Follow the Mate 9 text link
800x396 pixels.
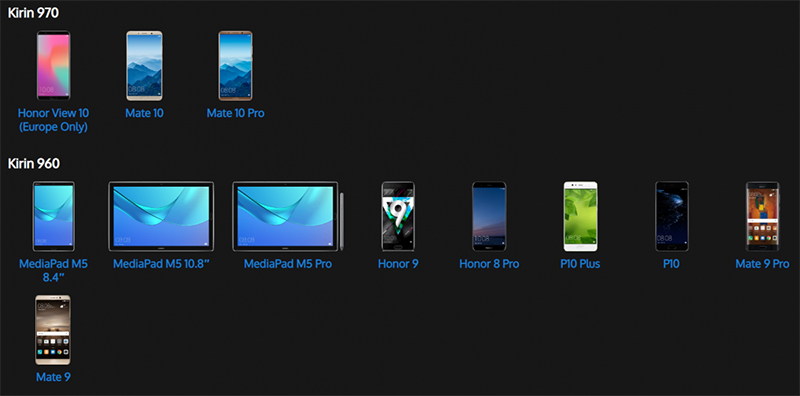coord(53,377)
